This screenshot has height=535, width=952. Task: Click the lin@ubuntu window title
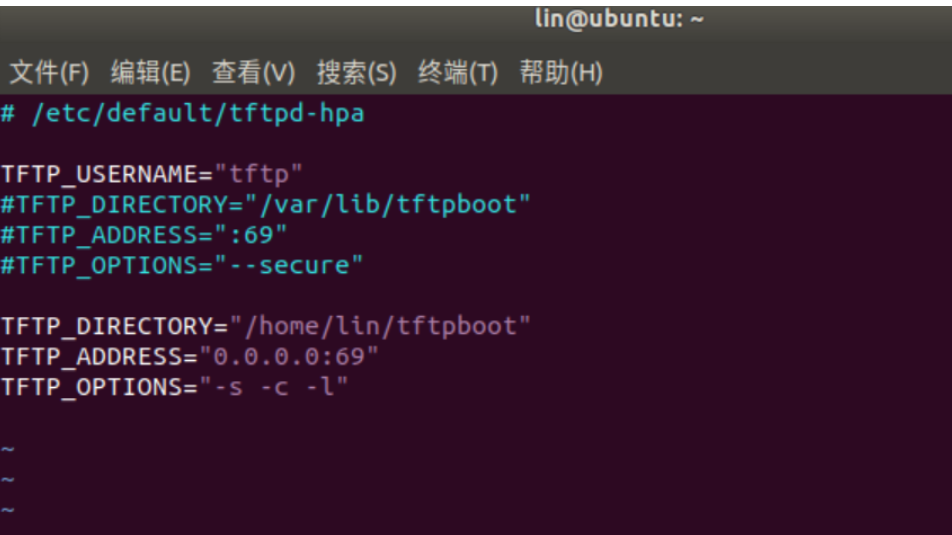(619, 19)
